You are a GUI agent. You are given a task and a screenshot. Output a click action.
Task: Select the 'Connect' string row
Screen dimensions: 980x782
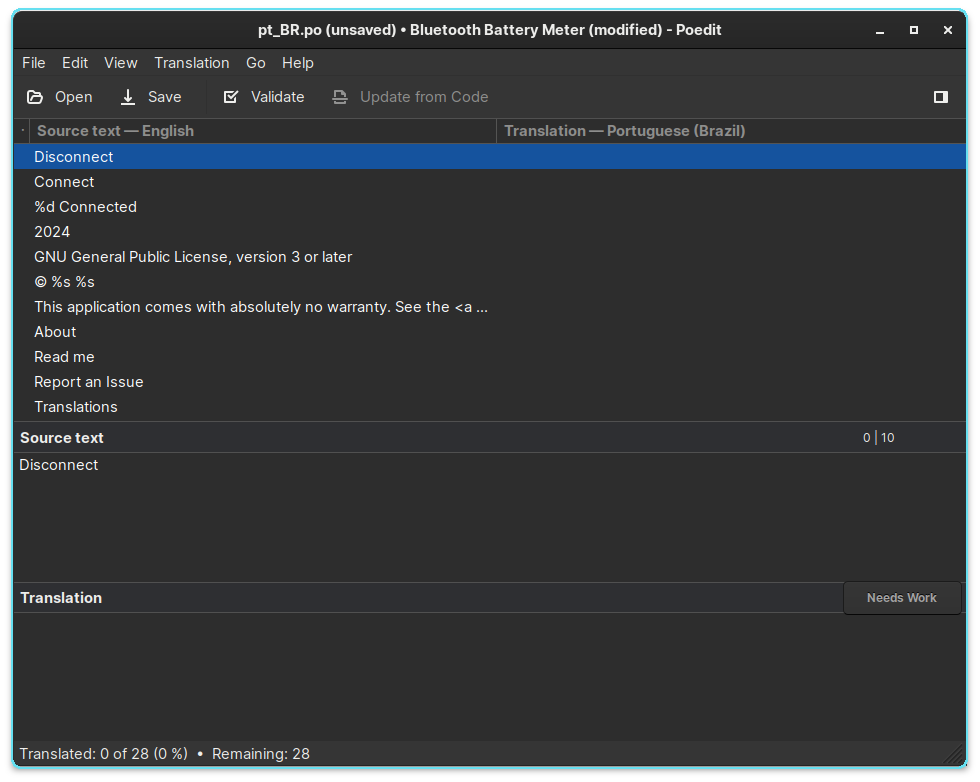[x=64, y=182]
